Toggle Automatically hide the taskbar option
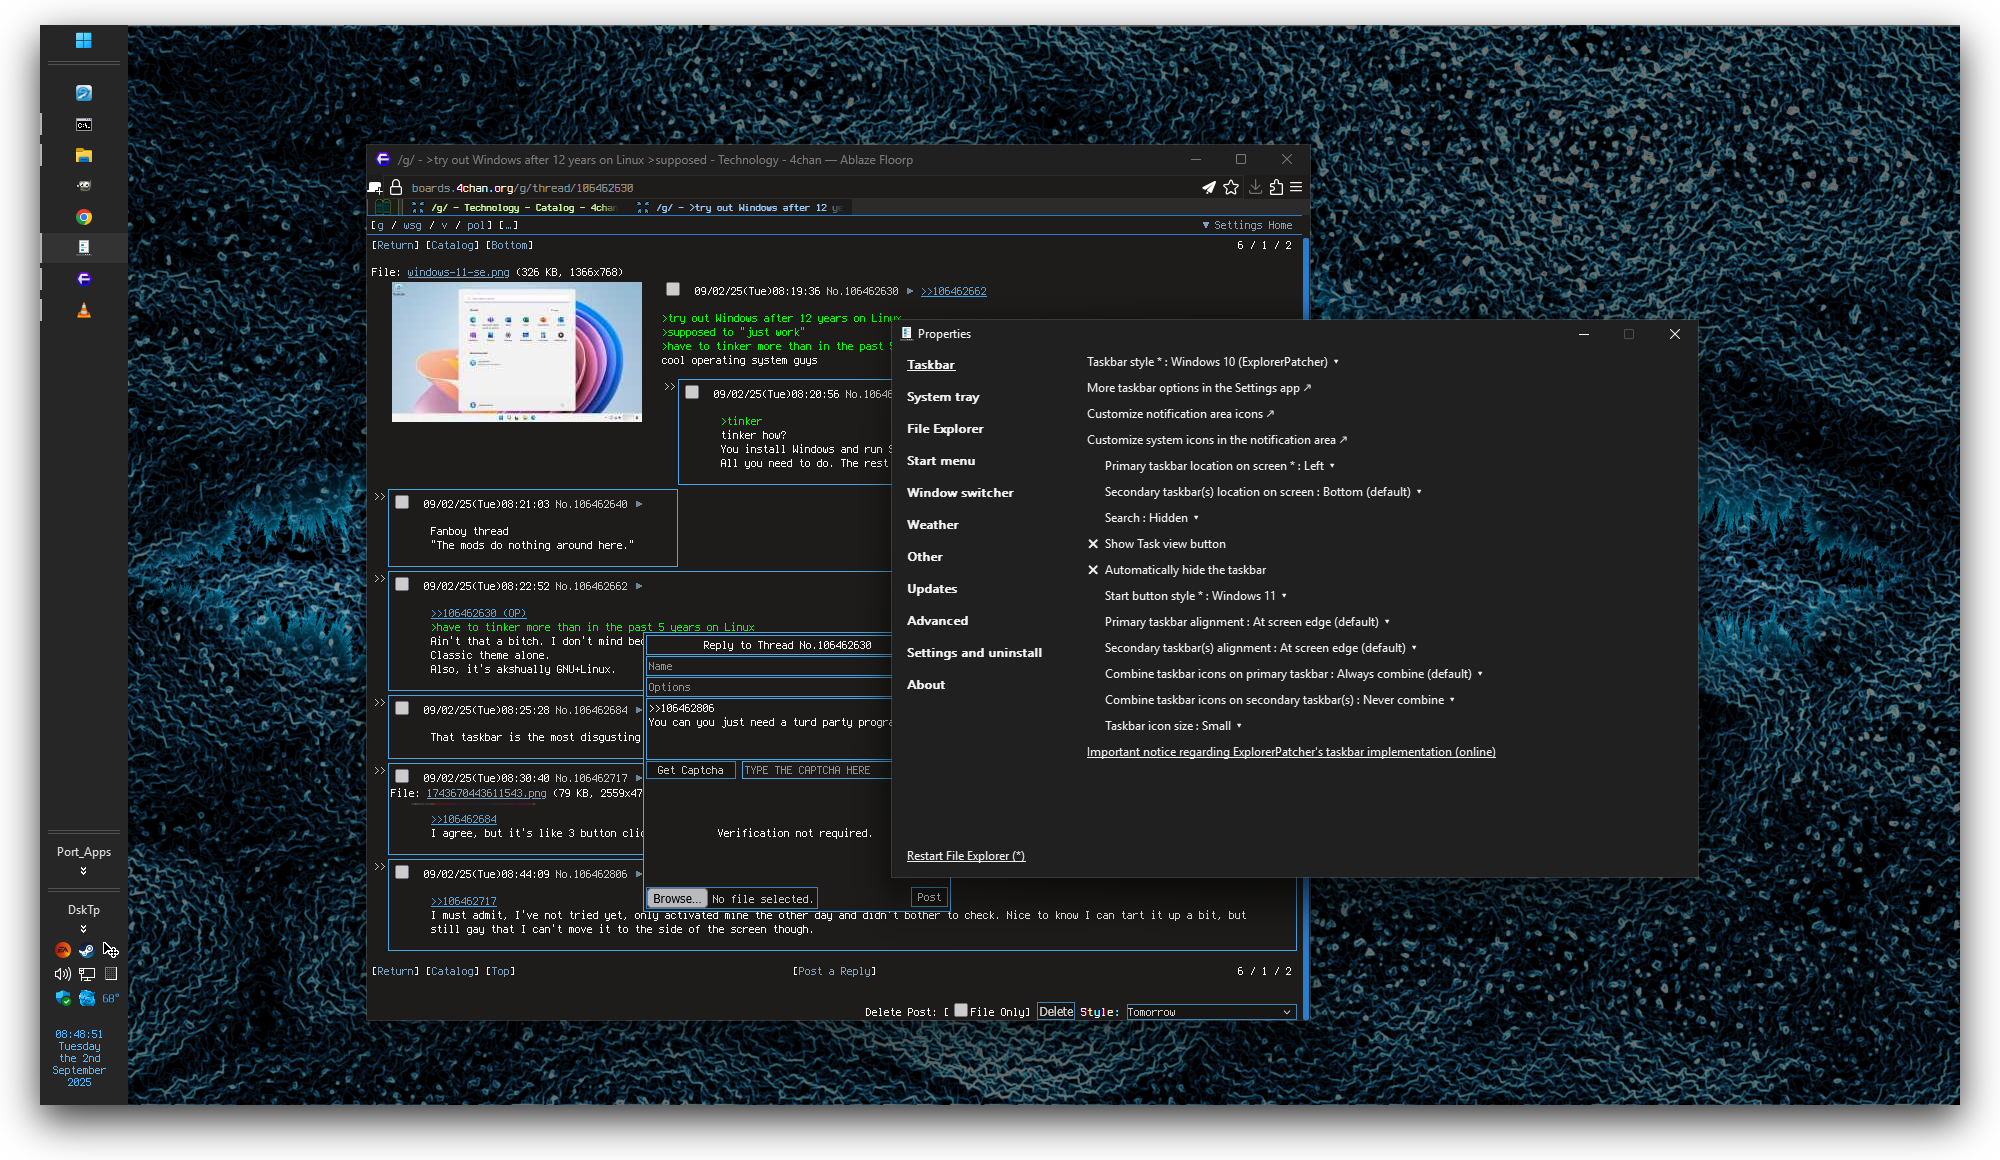This screenshot has width=2000, height=1160. pyautogui.click(x=1176, y=570)
